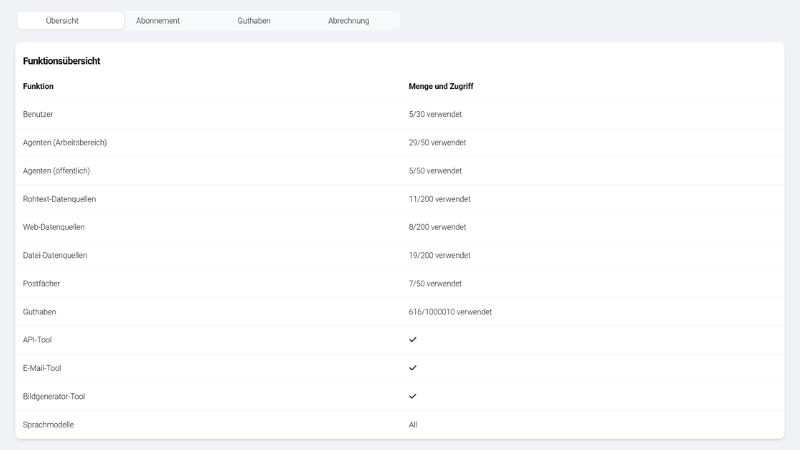Go to the Abrechnung tab

coord(348,21)
